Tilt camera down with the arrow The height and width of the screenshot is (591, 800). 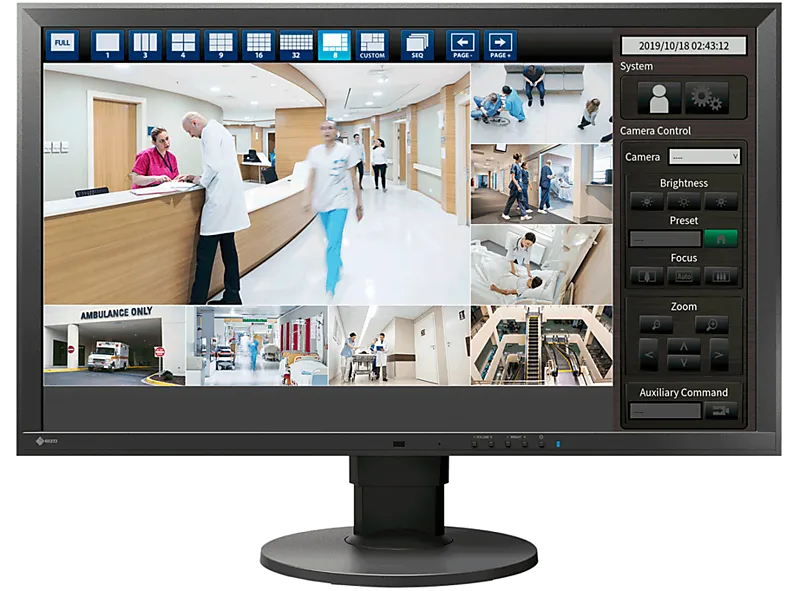point(684,363)
